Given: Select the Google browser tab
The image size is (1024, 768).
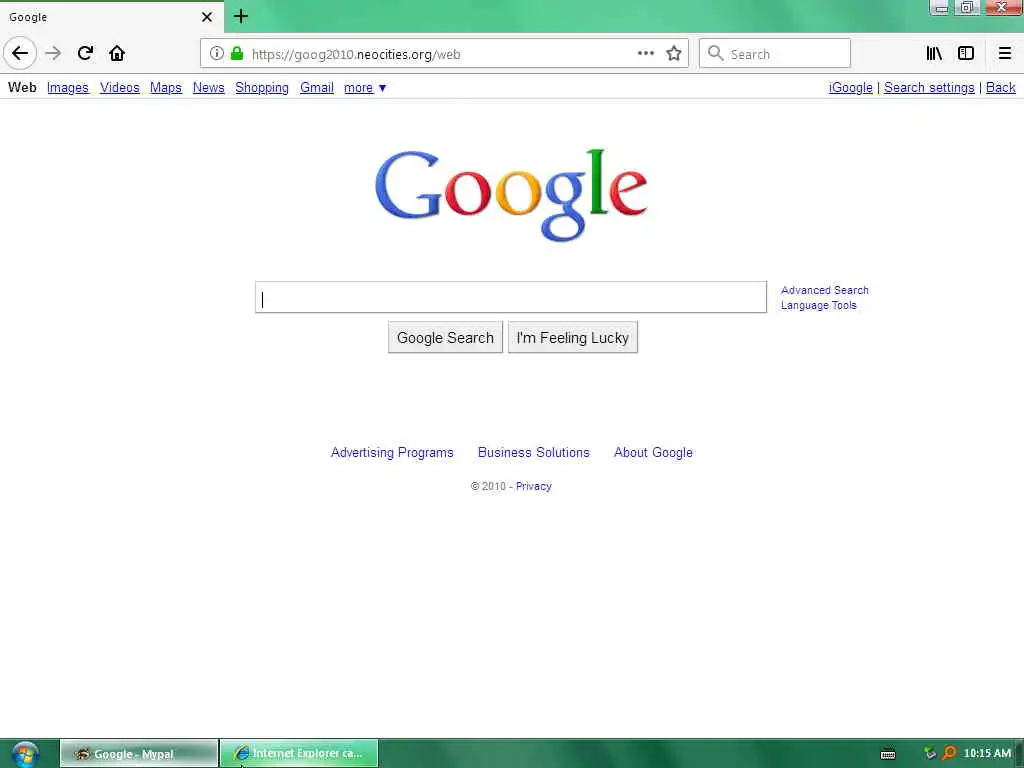Looking at the screenshot, I should [112, 17].
